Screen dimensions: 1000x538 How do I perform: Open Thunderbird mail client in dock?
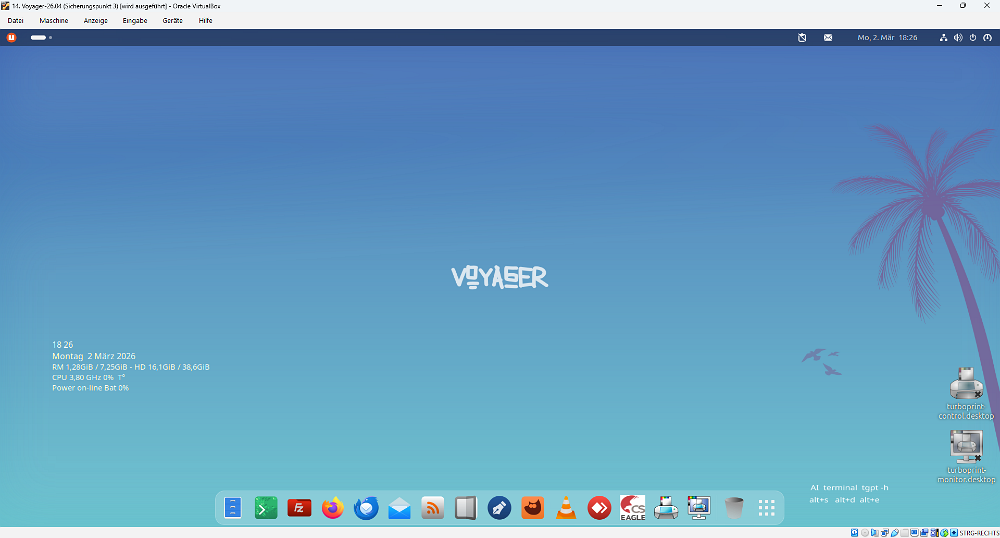click(x=366, y=508)
